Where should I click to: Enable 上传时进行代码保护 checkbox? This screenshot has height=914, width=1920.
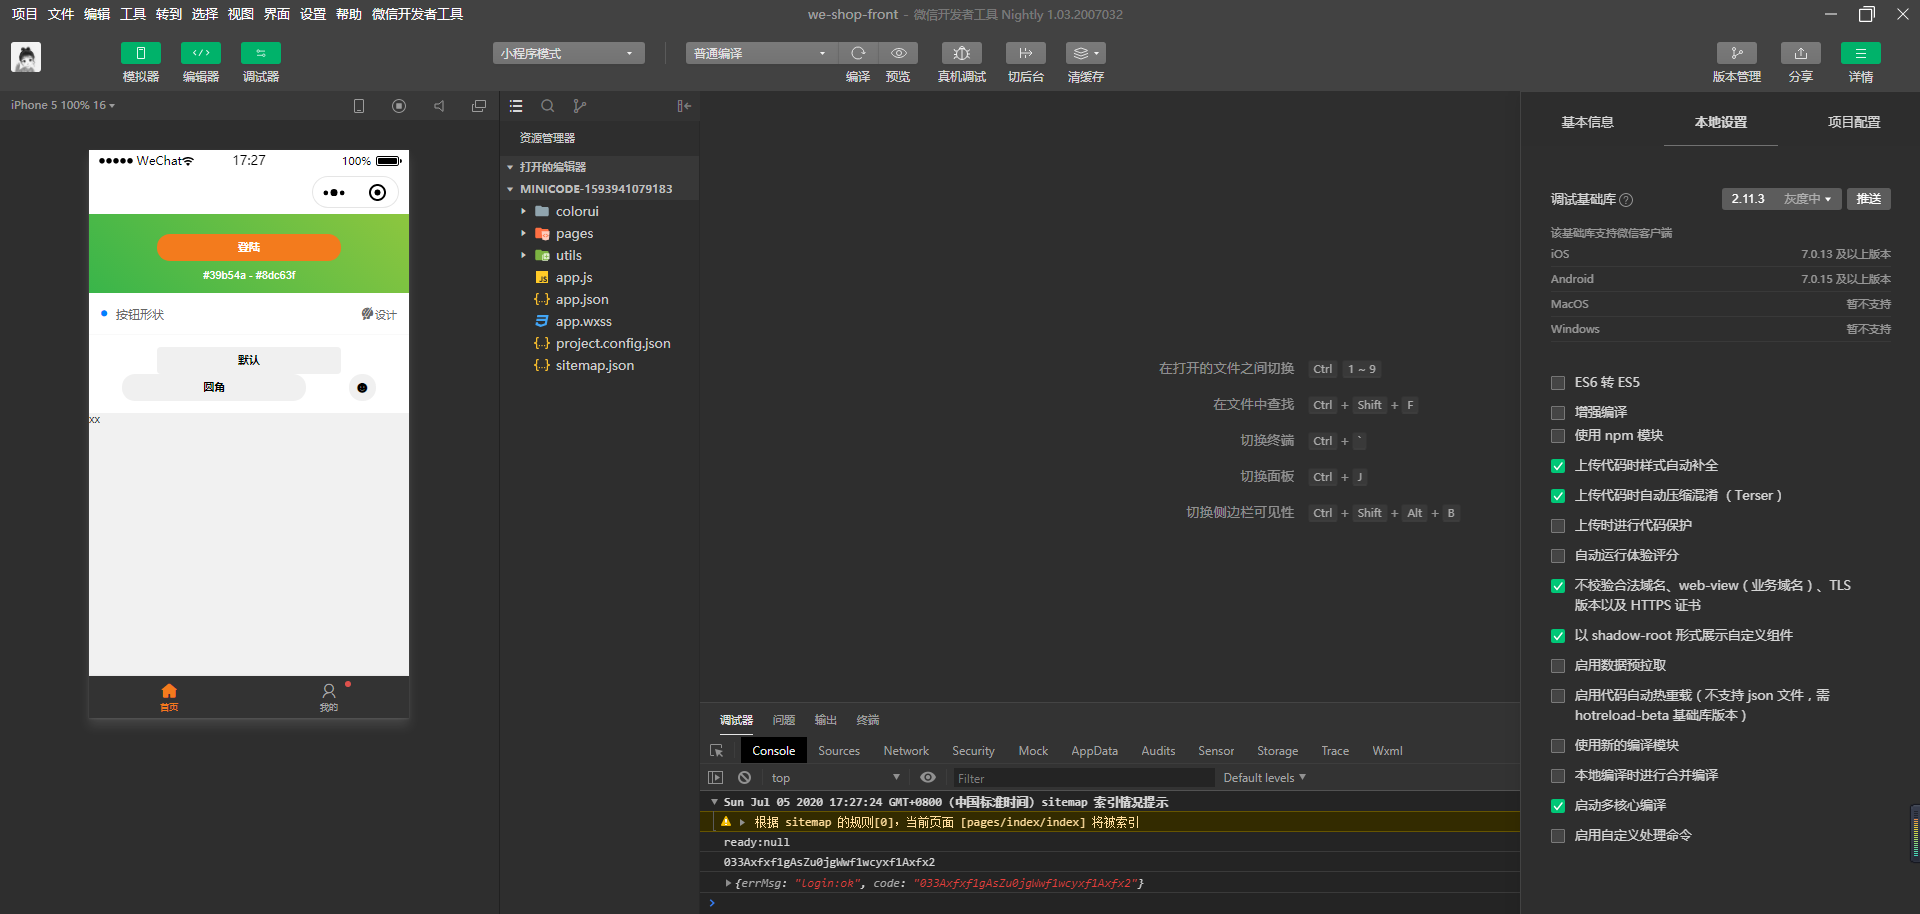1558,526
